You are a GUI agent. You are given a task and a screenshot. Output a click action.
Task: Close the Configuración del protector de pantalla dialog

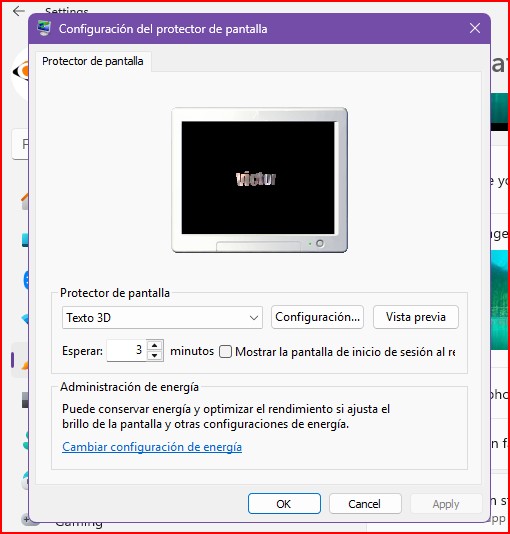click(x=475, y=28)
